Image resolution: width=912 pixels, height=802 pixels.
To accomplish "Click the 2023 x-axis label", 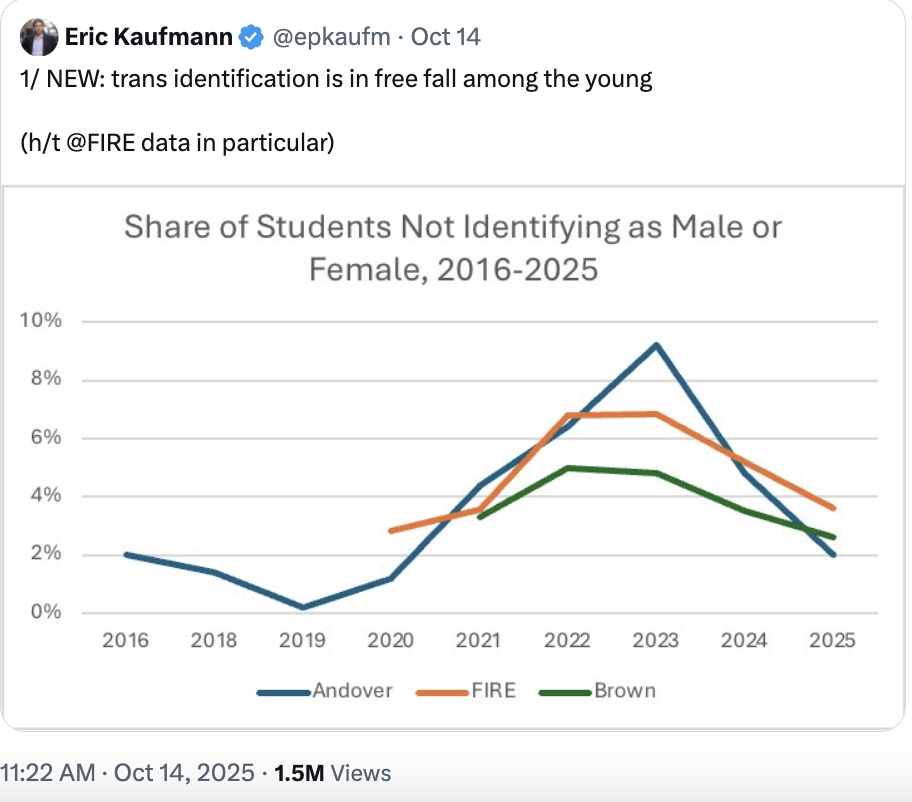I will pos(656,641).
